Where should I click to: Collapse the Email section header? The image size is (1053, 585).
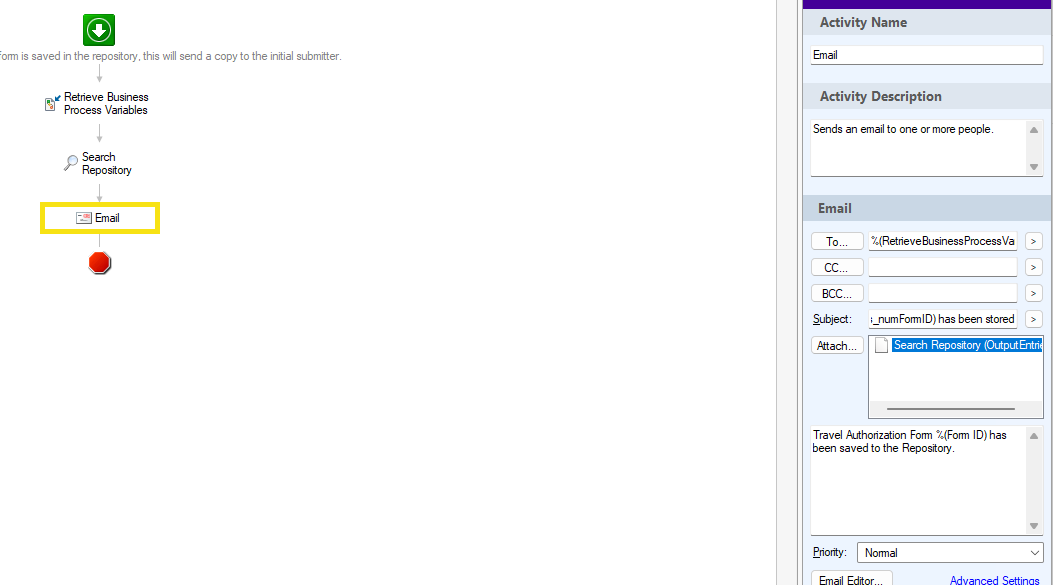coord(926,208)
